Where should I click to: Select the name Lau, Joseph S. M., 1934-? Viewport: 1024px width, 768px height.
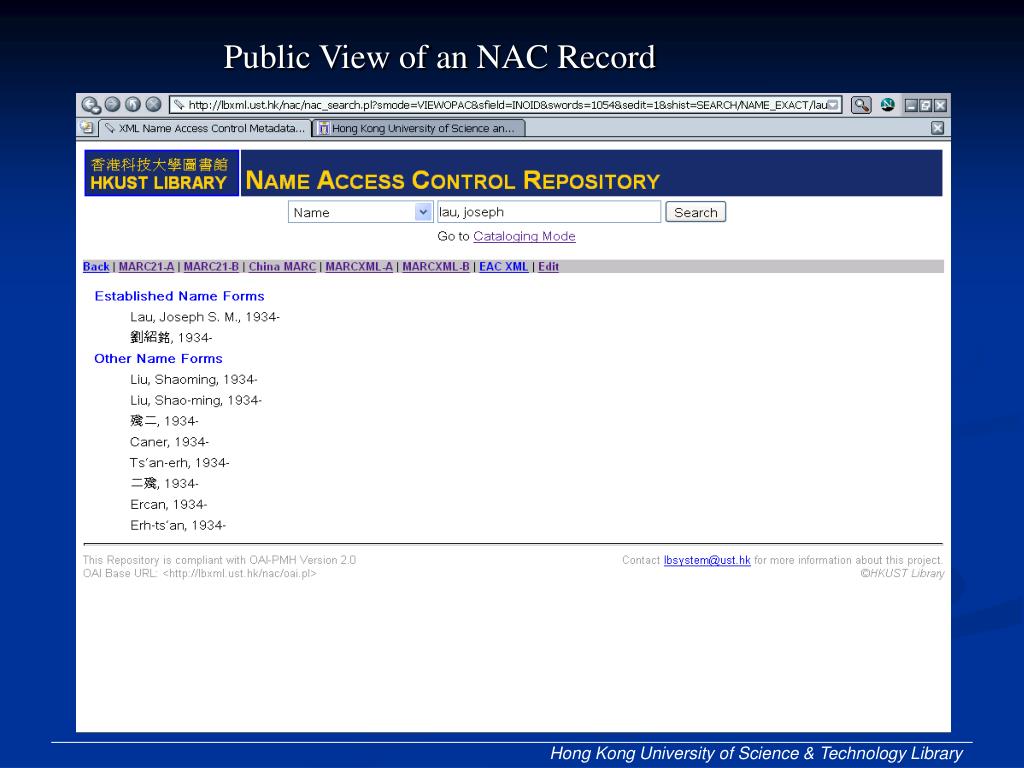[x=204, y=317]
